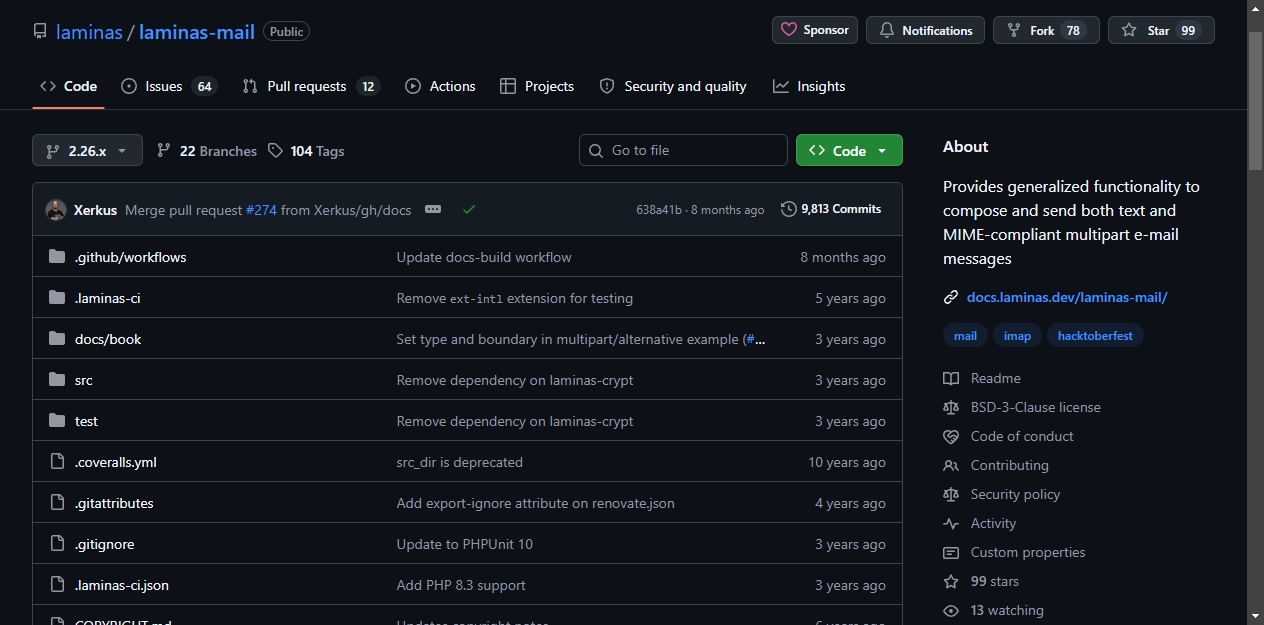Open the Projects tab
This screenshot has width=1264, height=625.
(537, 86)
